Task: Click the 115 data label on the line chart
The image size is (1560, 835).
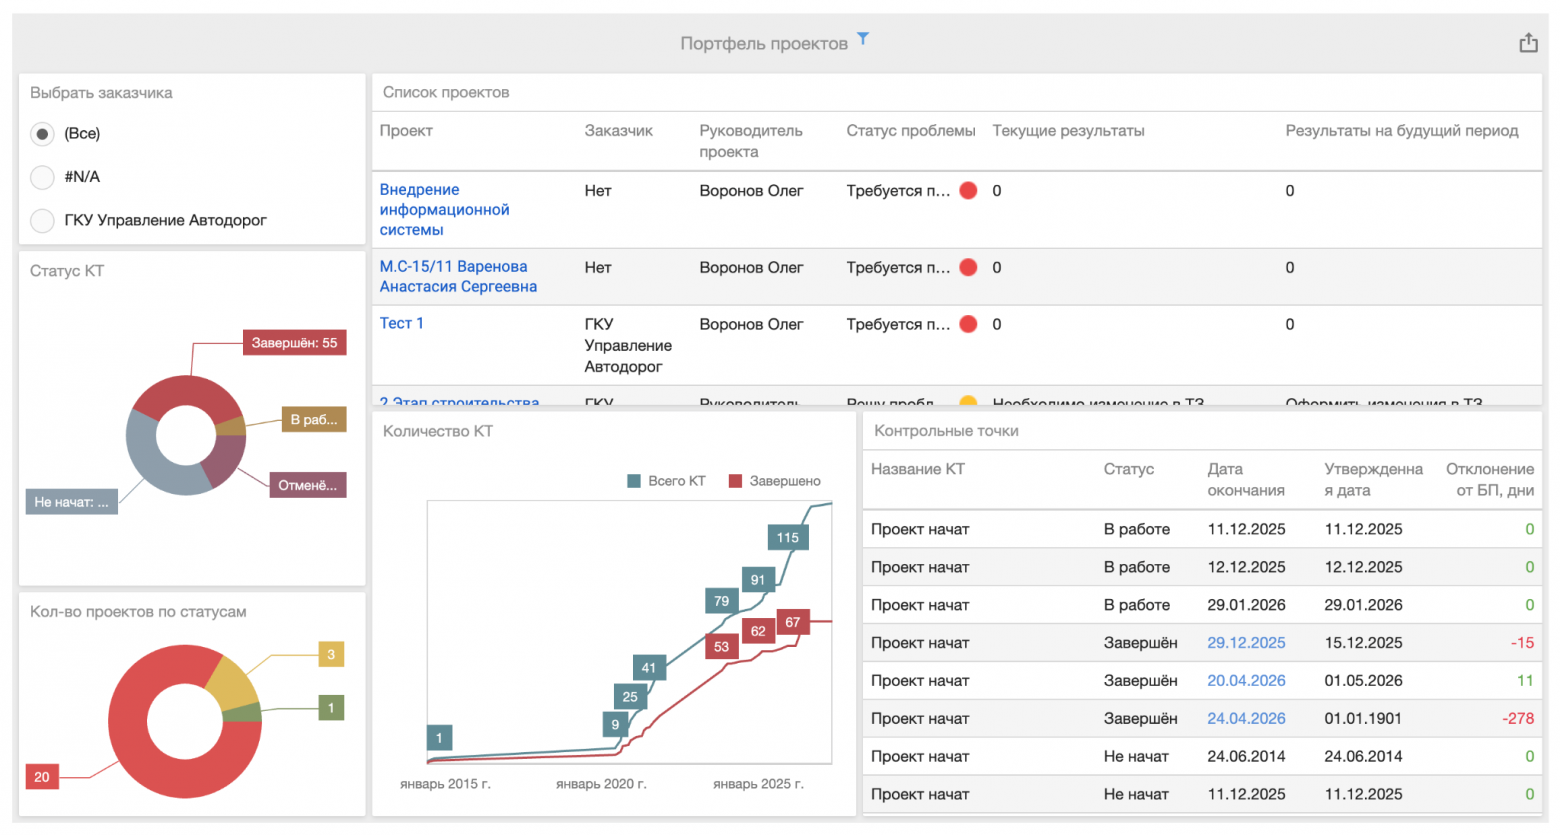Action: (x=788, y=538)
